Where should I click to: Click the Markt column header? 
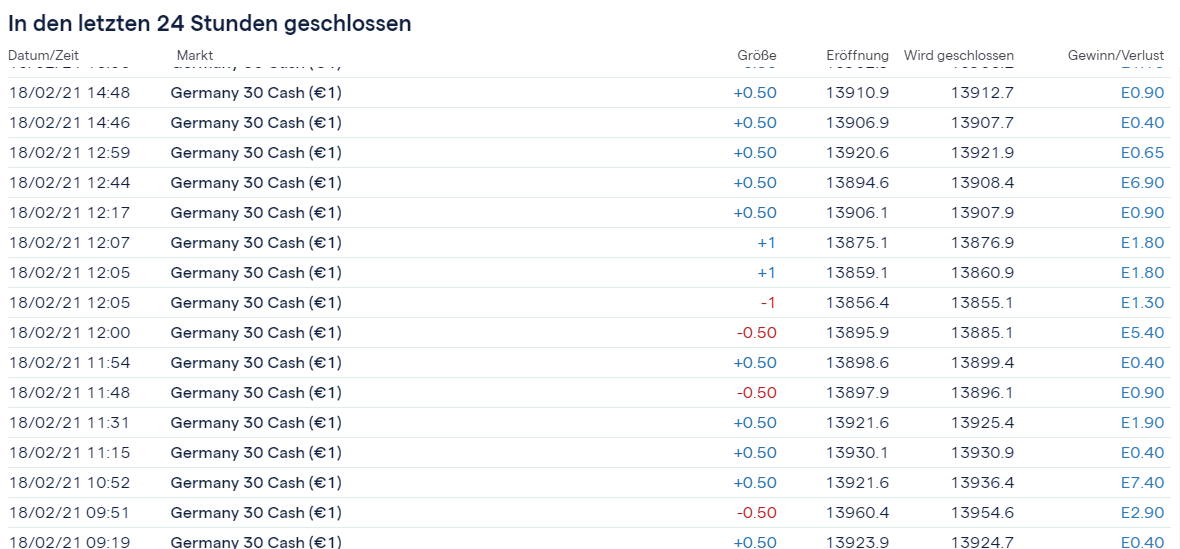(x=195, y=54)
